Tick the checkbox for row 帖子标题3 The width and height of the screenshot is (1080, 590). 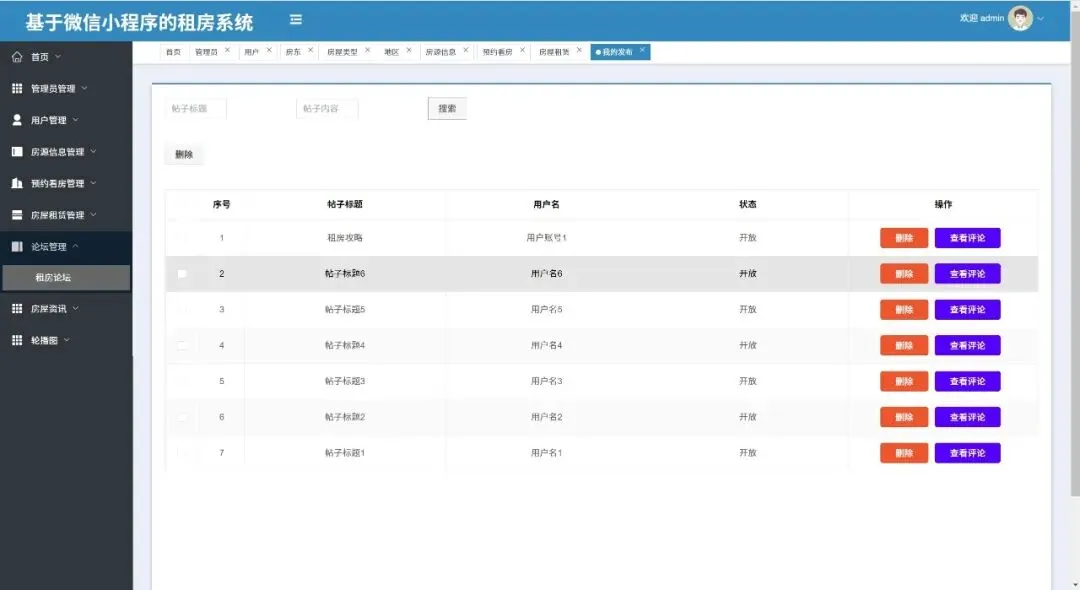click(x=182, y=381)
